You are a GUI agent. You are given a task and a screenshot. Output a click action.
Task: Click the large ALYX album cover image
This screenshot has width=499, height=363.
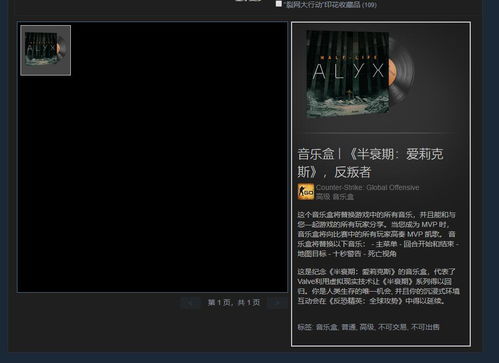348,74
